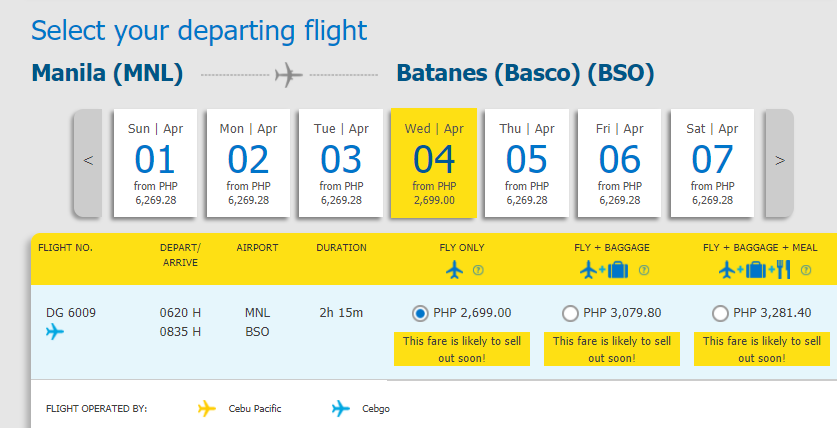Image resolution: width=837 pixels, height=428 pixels.
Task: Click the plane and suitcase Fly + Baggage icon
Action: click(603, 269)
